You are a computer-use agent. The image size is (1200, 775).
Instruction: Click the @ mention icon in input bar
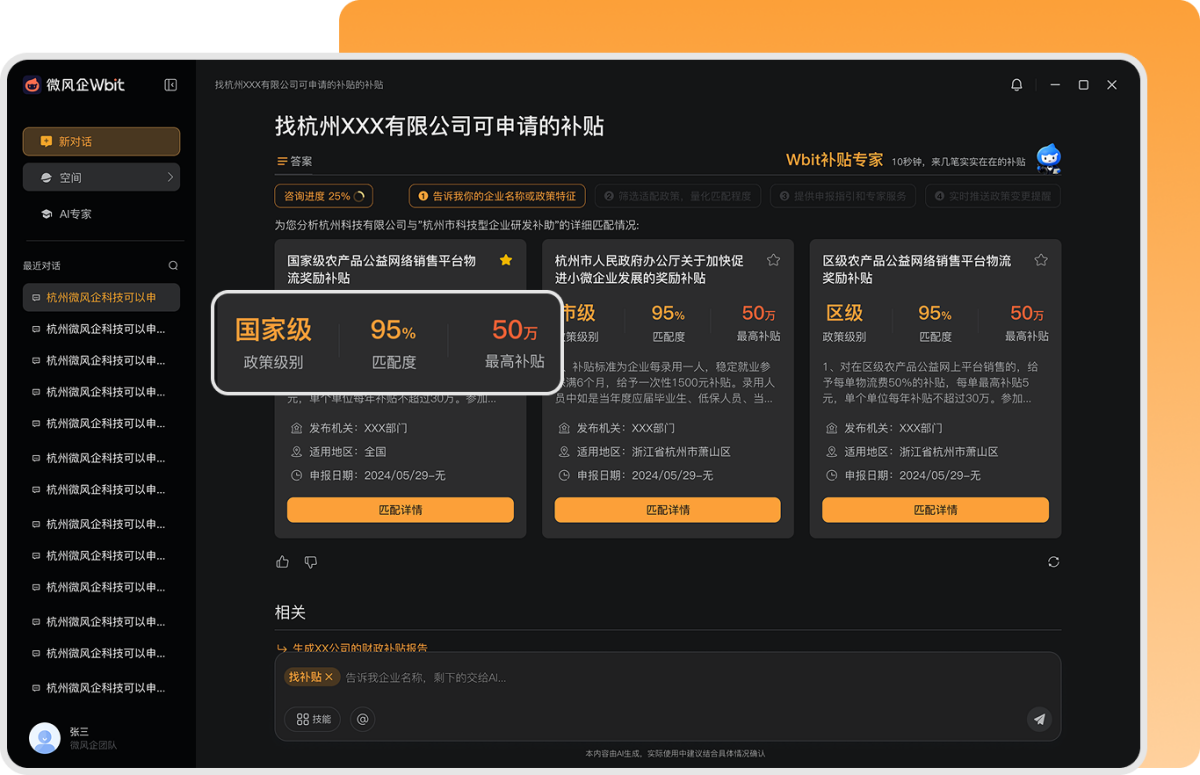click(362, 719)
